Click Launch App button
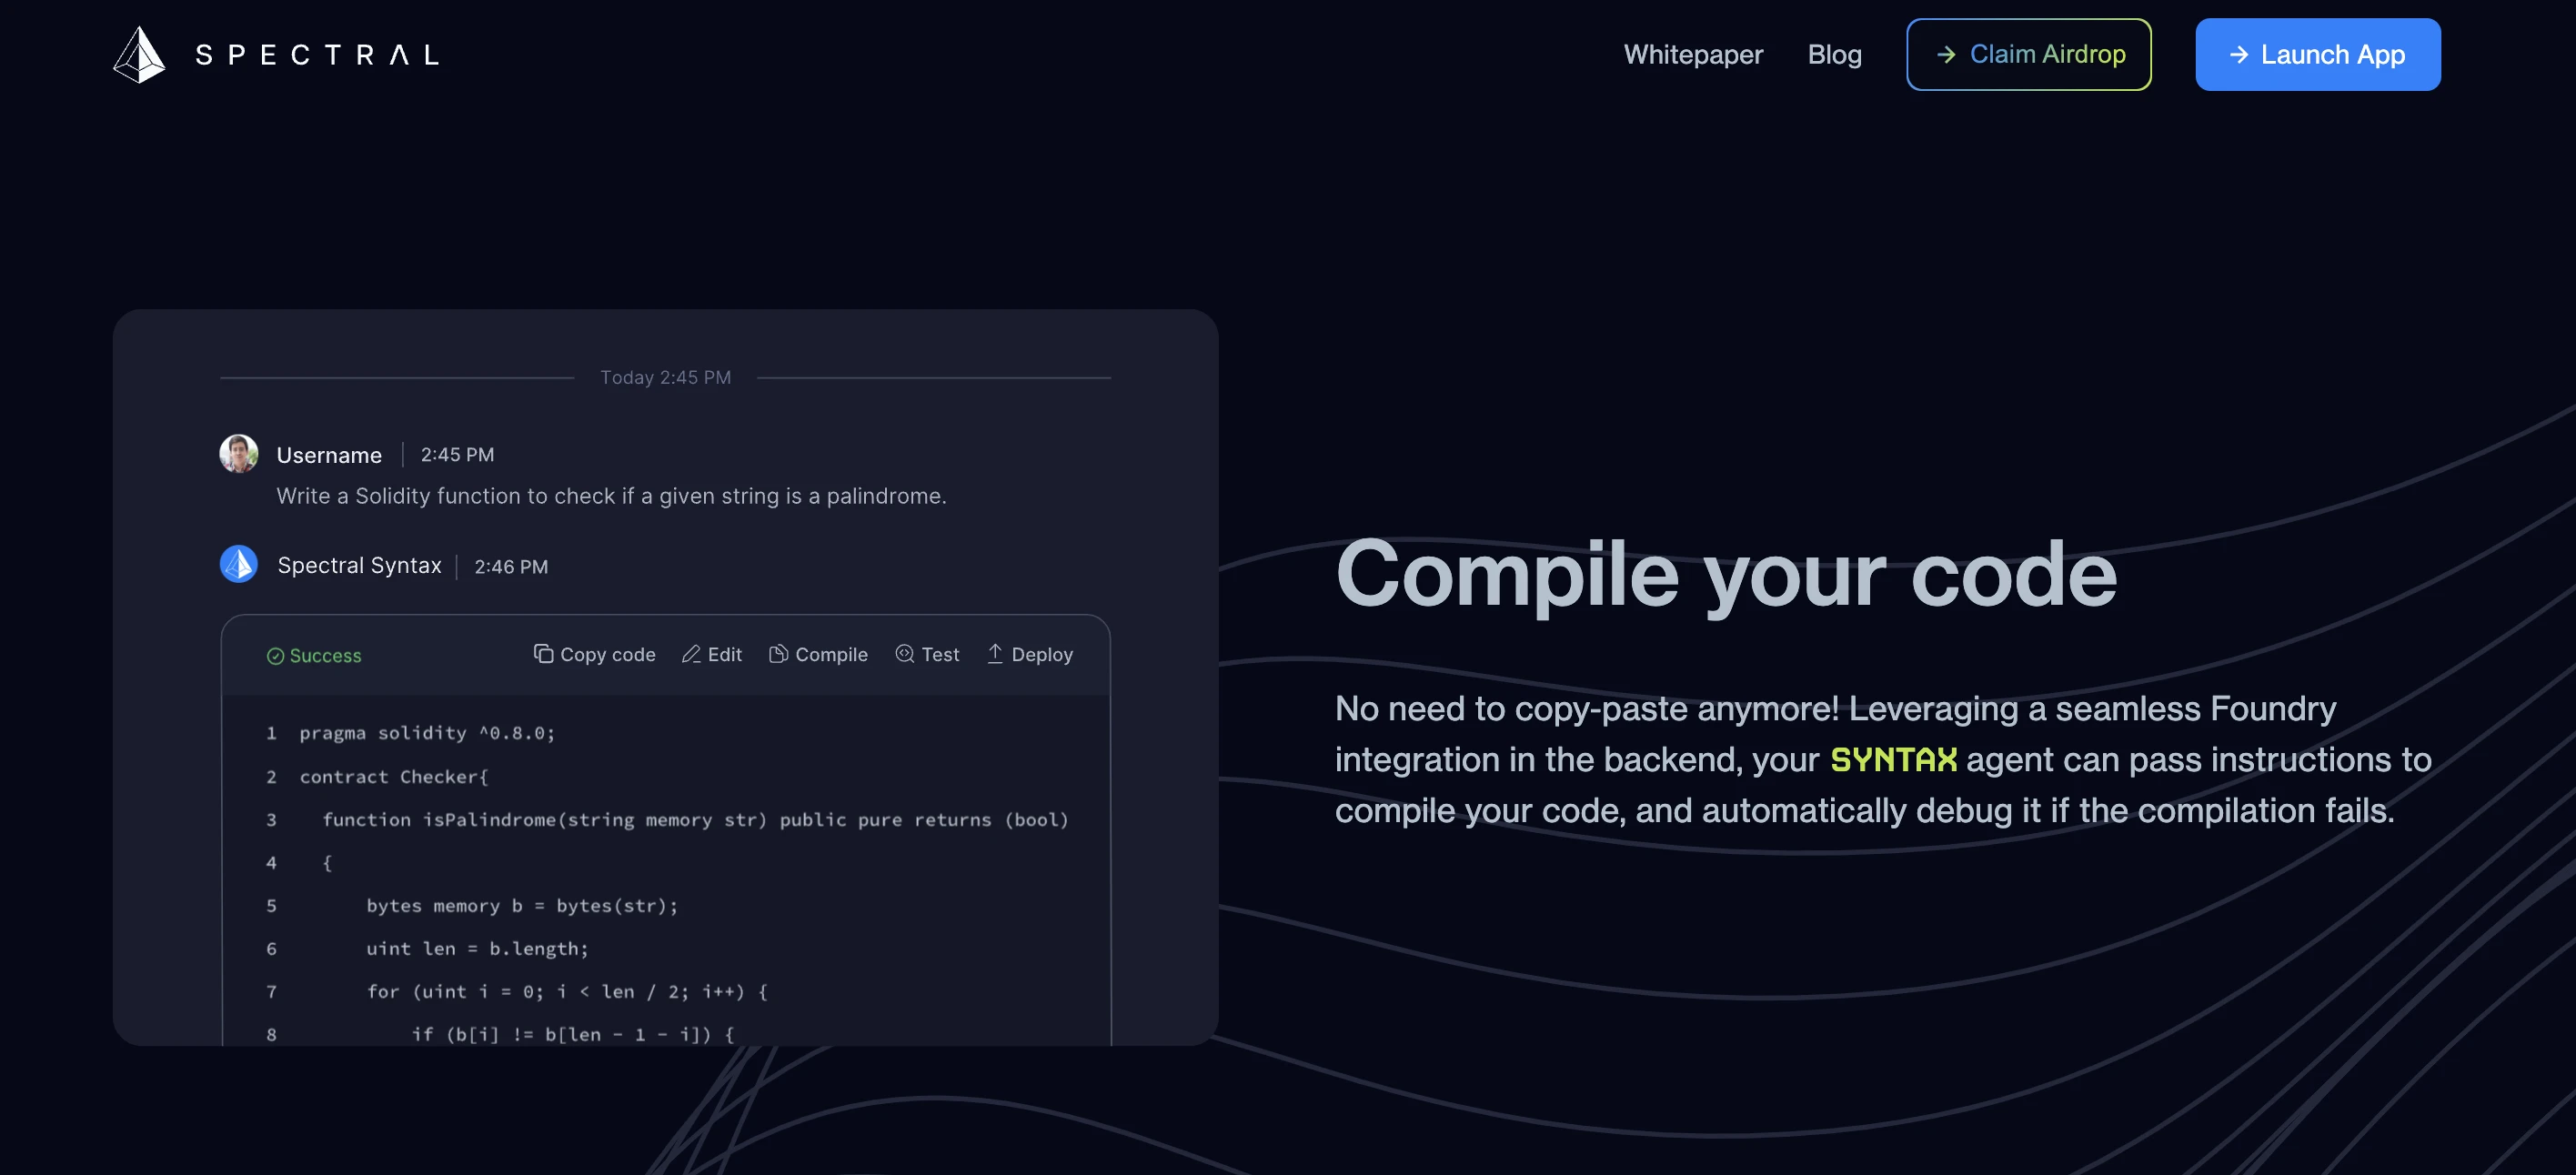This screenshot has height=1175, width=2576. 2318,55
